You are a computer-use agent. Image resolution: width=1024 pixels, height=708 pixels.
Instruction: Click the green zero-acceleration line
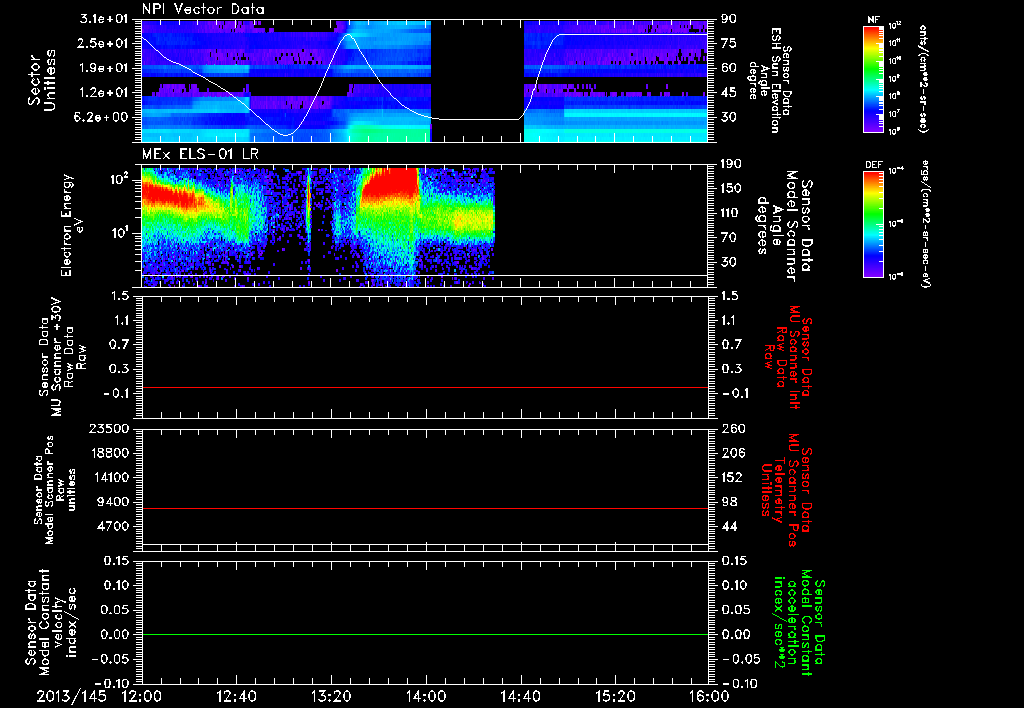[425, 634]
